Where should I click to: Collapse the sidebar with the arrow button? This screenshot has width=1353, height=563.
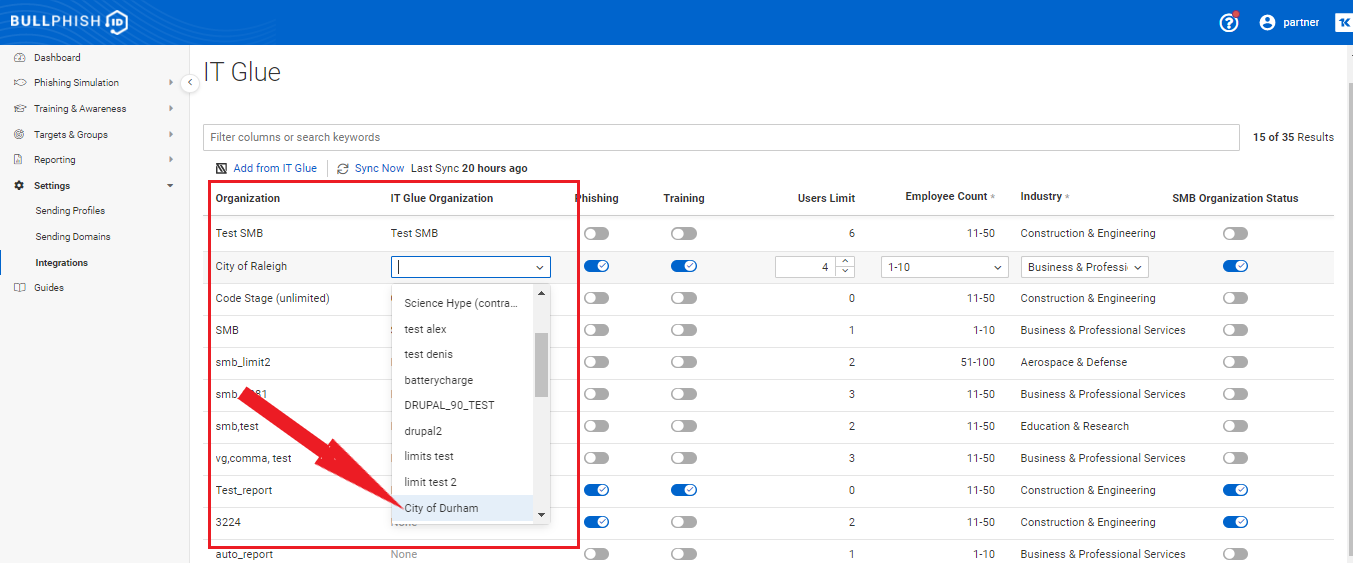pyautogui.click(x=190, y=83)
